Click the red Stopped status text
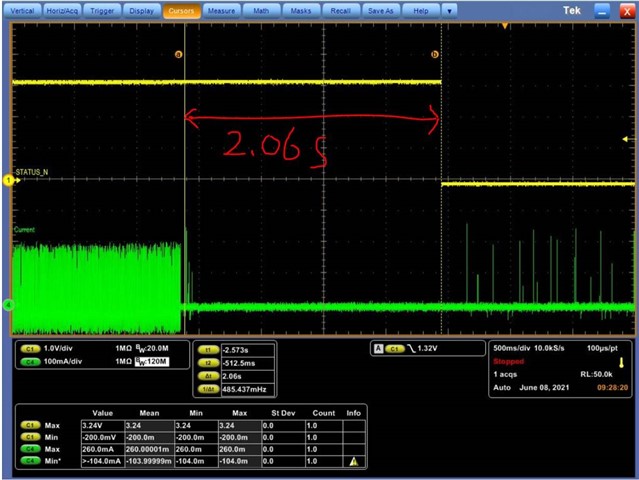This screenshot has height=480, width=639. coord(508,361)
